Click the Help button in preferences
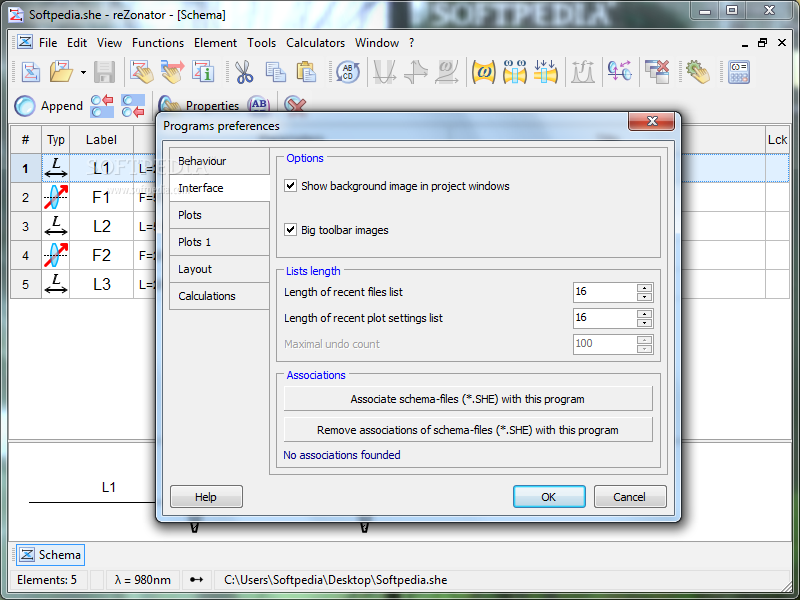 (206, 496)
